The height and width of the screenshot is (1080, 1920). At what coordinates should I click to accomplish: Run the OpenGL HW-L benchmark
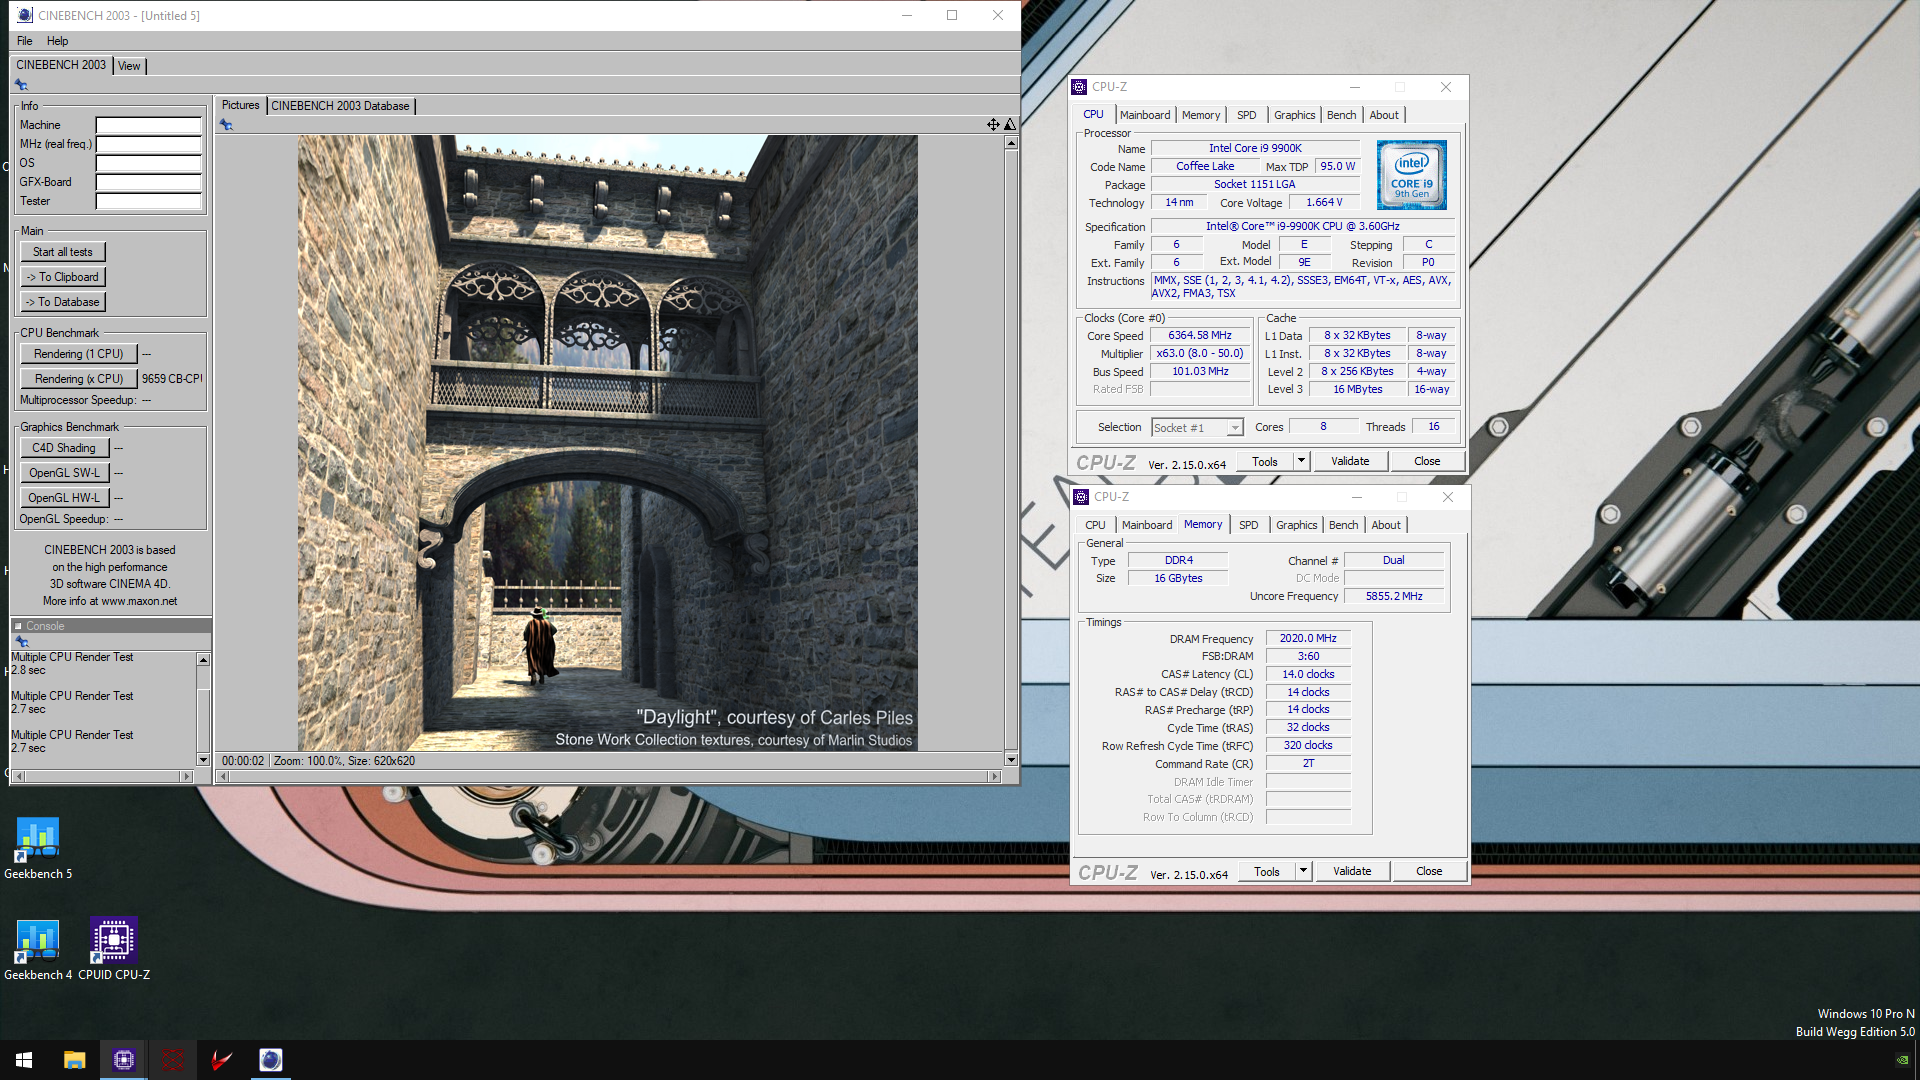tap(64, 498)
